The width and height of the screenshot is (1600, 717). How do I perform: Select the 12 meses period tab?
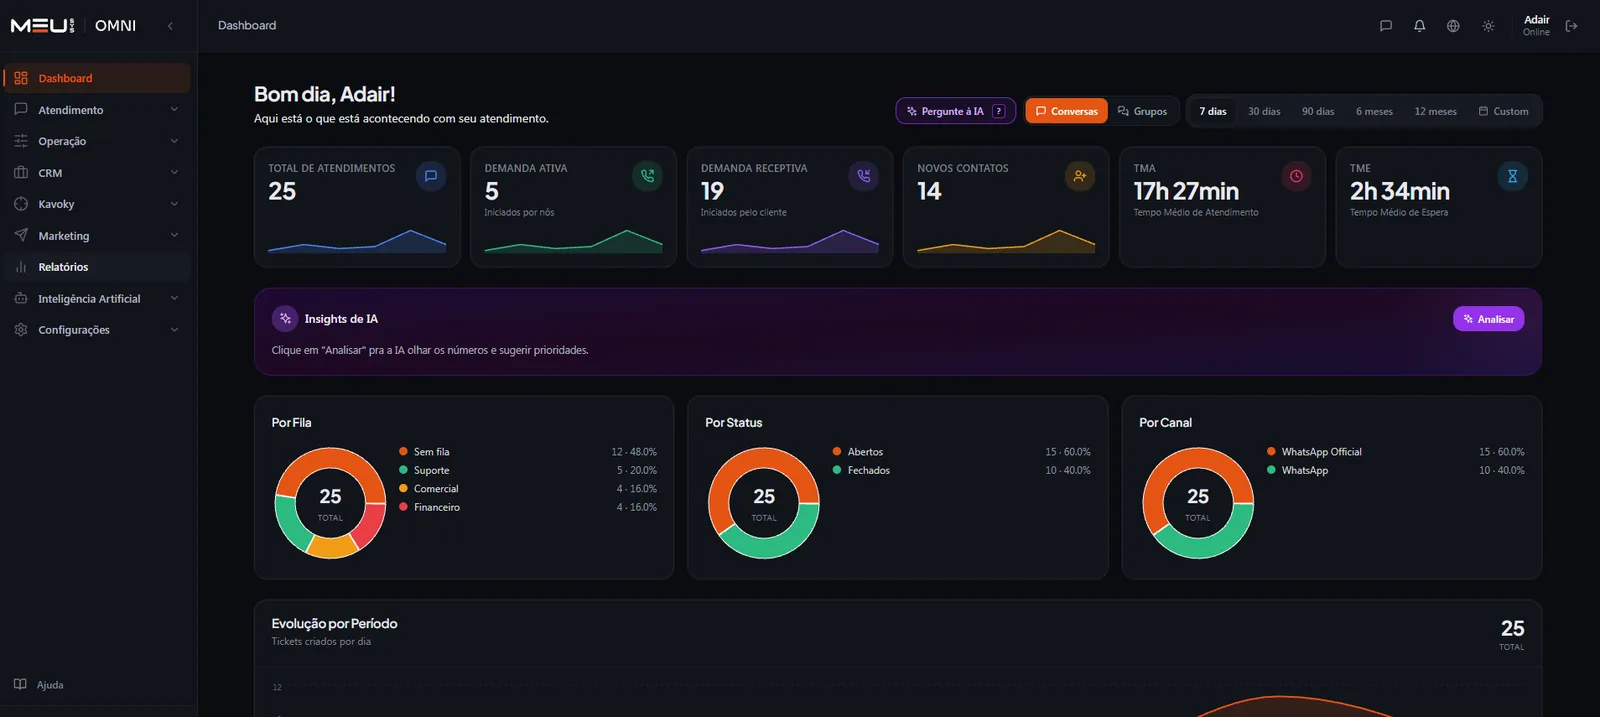[x=1435, y=111]
